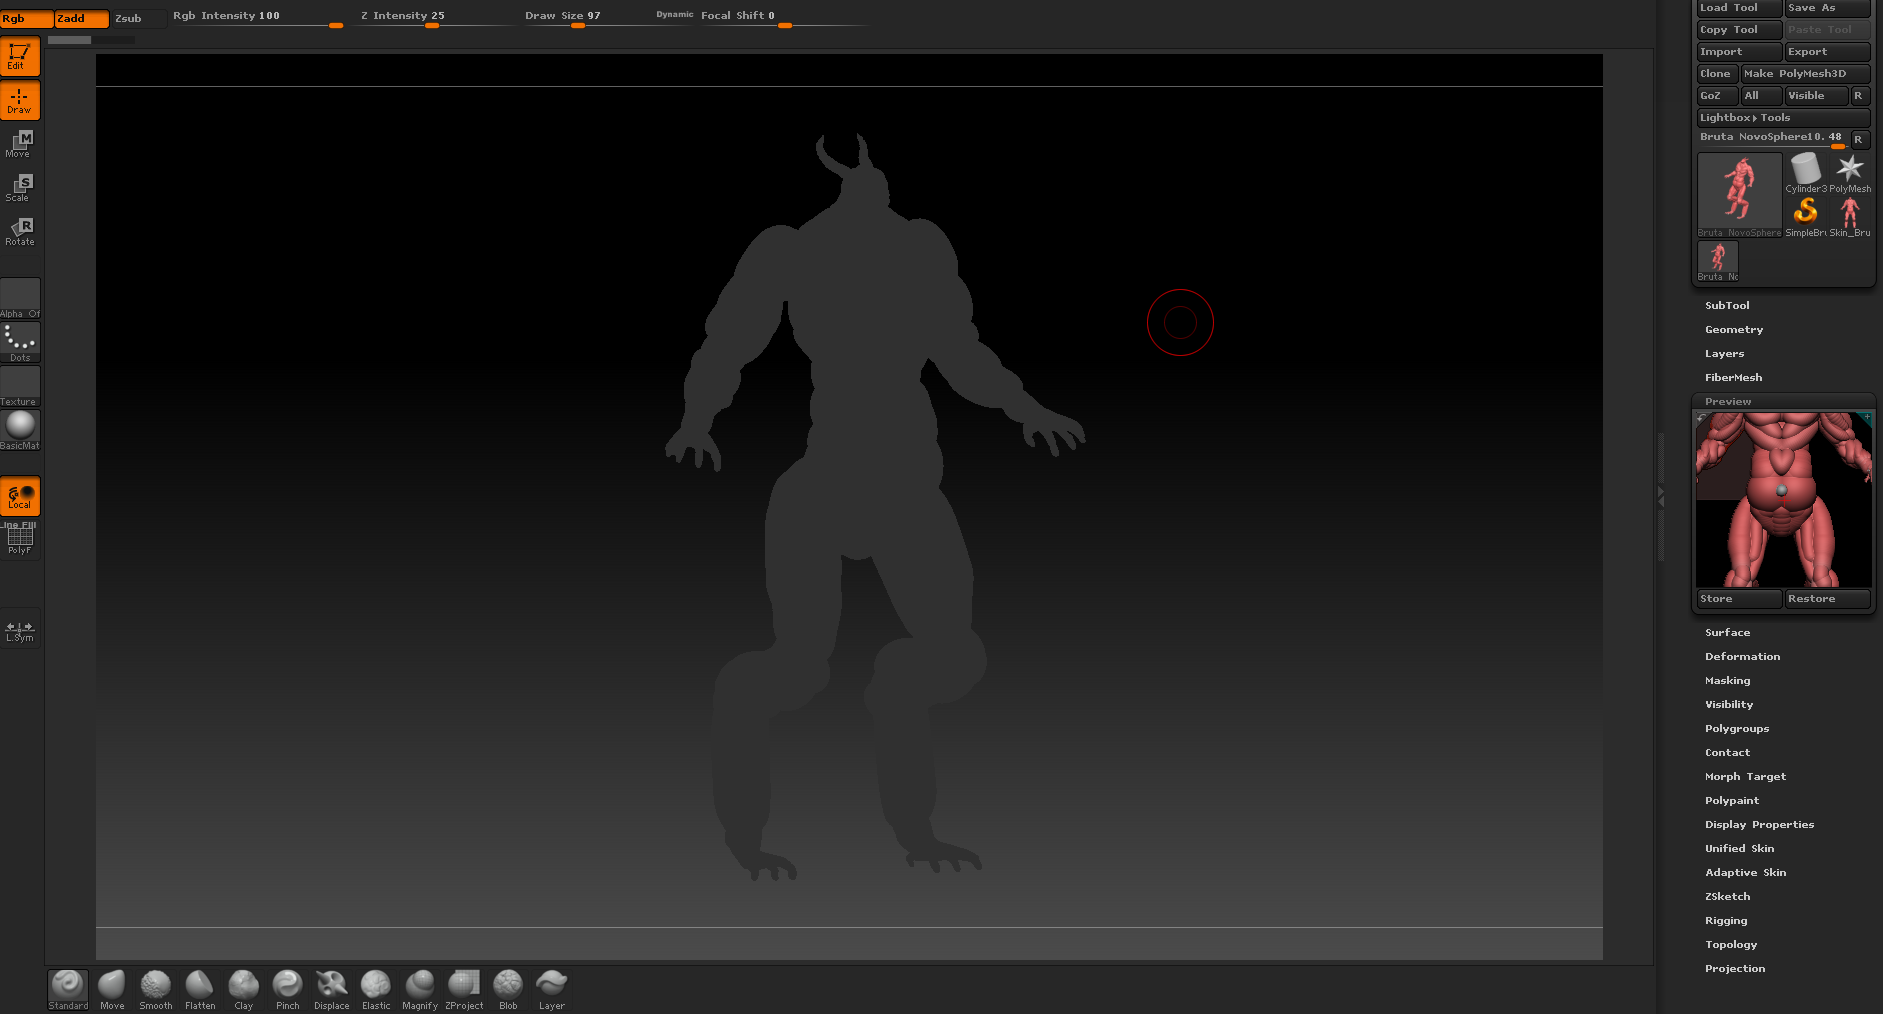Select the Smooth brush

pos(155,989)
